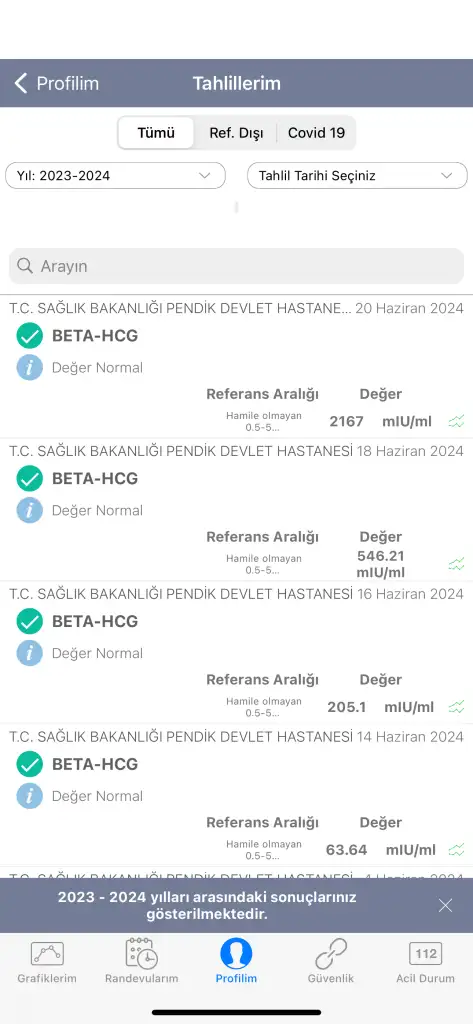Open Grafiklerim from the bottom bar
Image resolution: width=473 pixels, height=1024 pixels.
coord(47,961)
